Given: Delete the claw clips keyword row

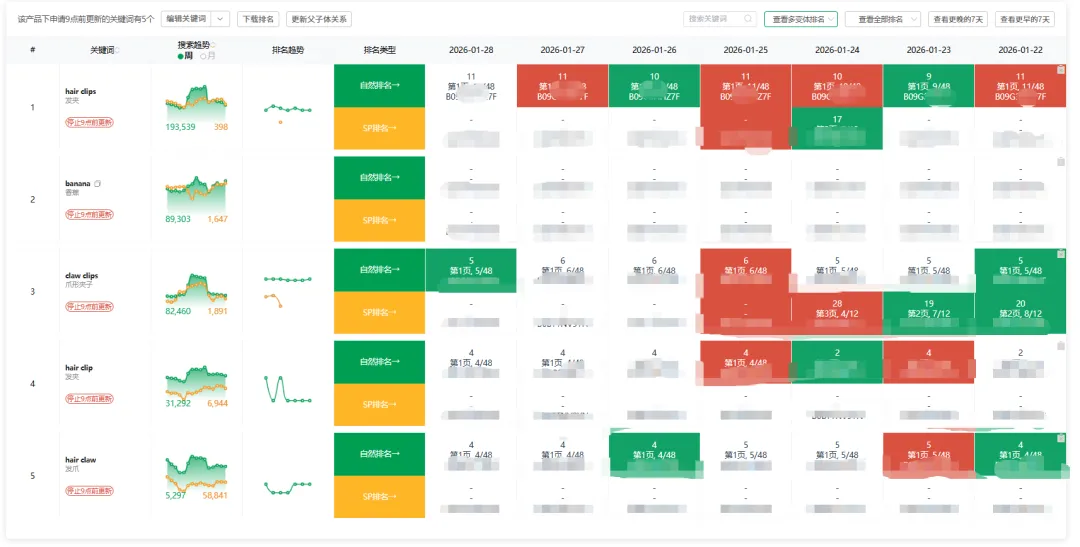Looking at the screenshot, I should (x=1061, y=254).
